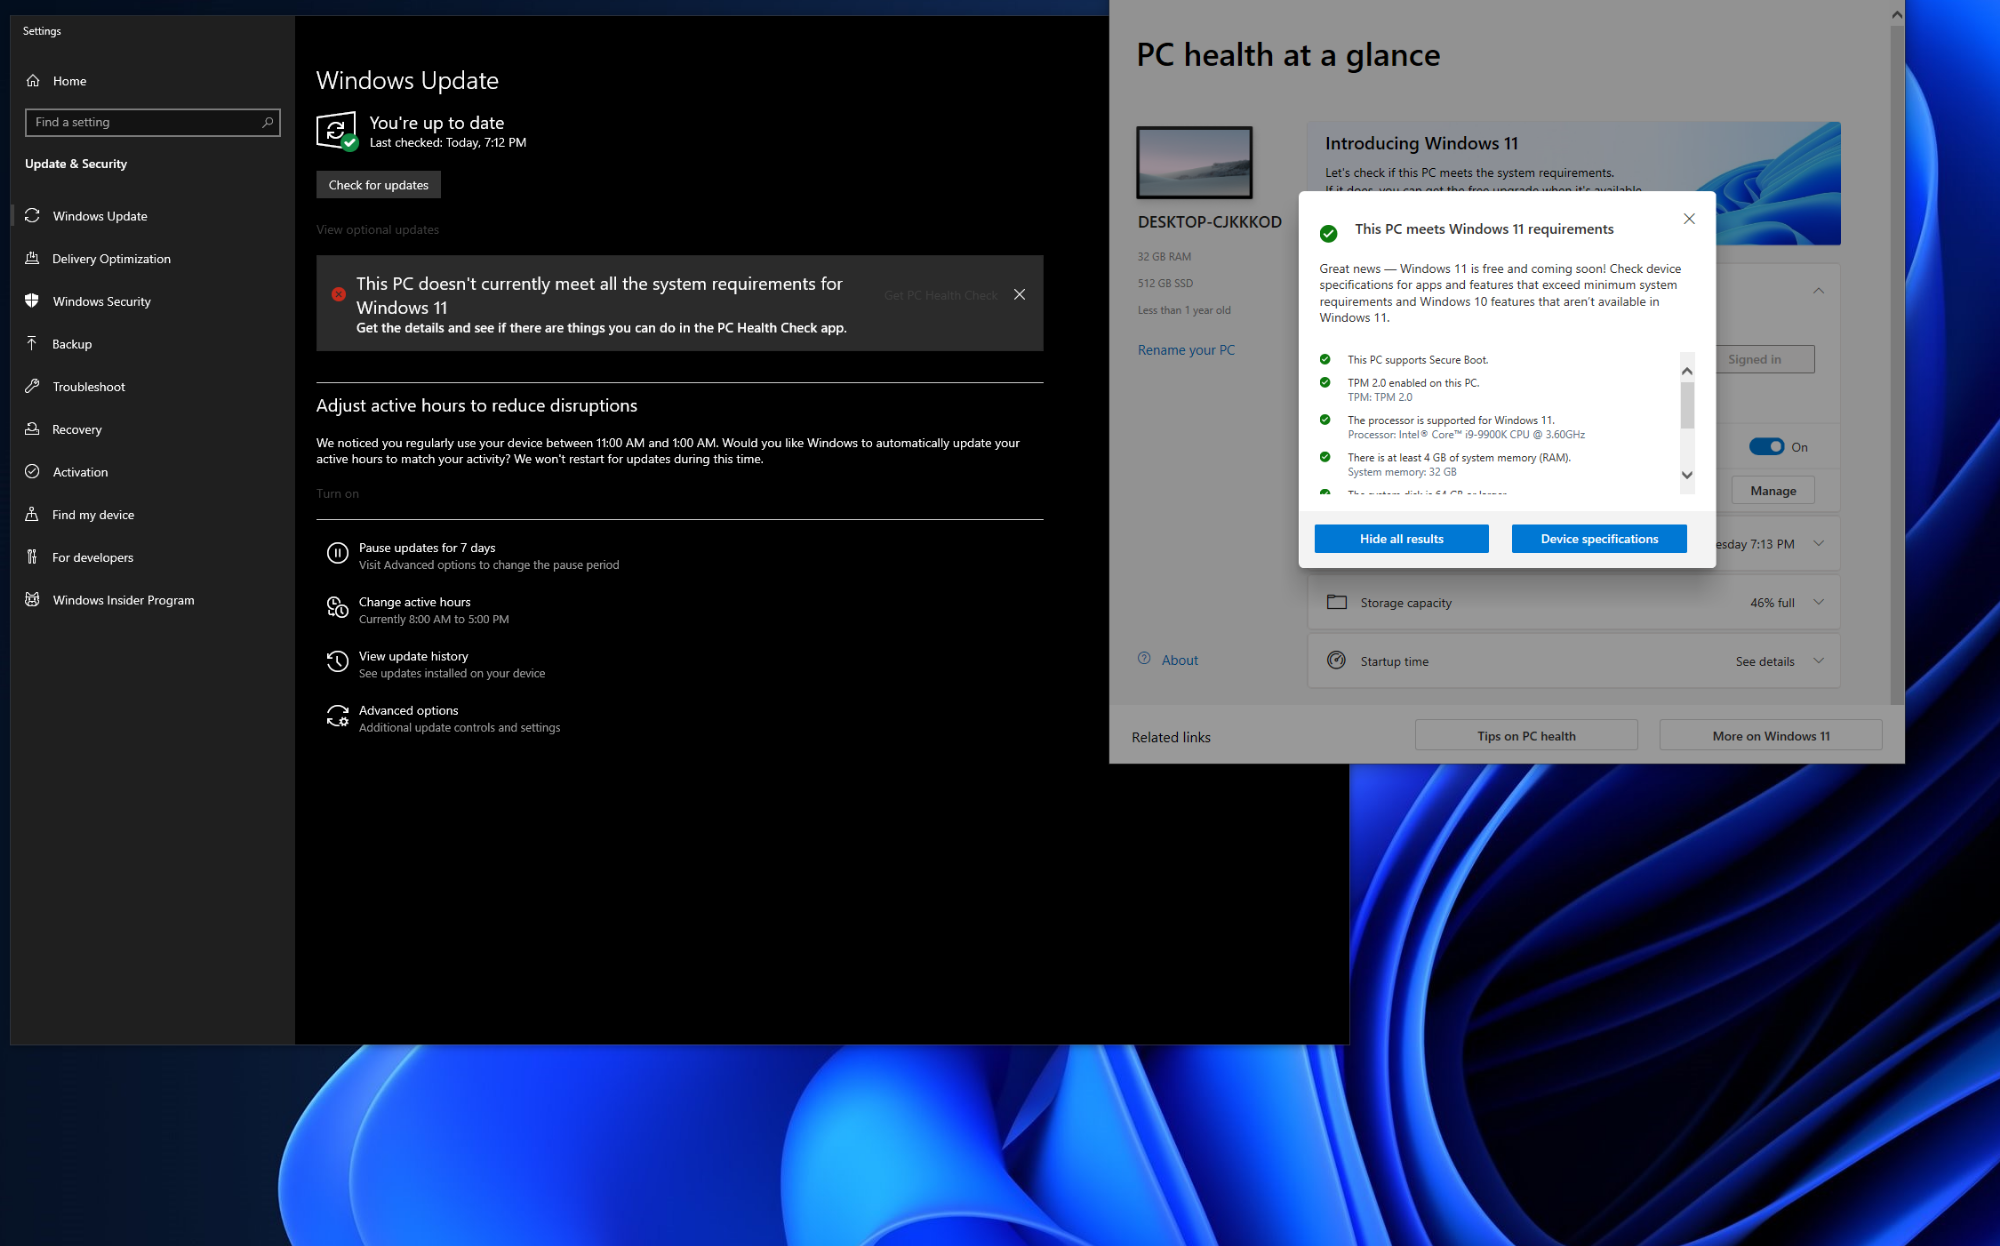Click the Startup time gauge icon
2000x1246 pixels.
pyautogui.click(x=1336, y=660)
